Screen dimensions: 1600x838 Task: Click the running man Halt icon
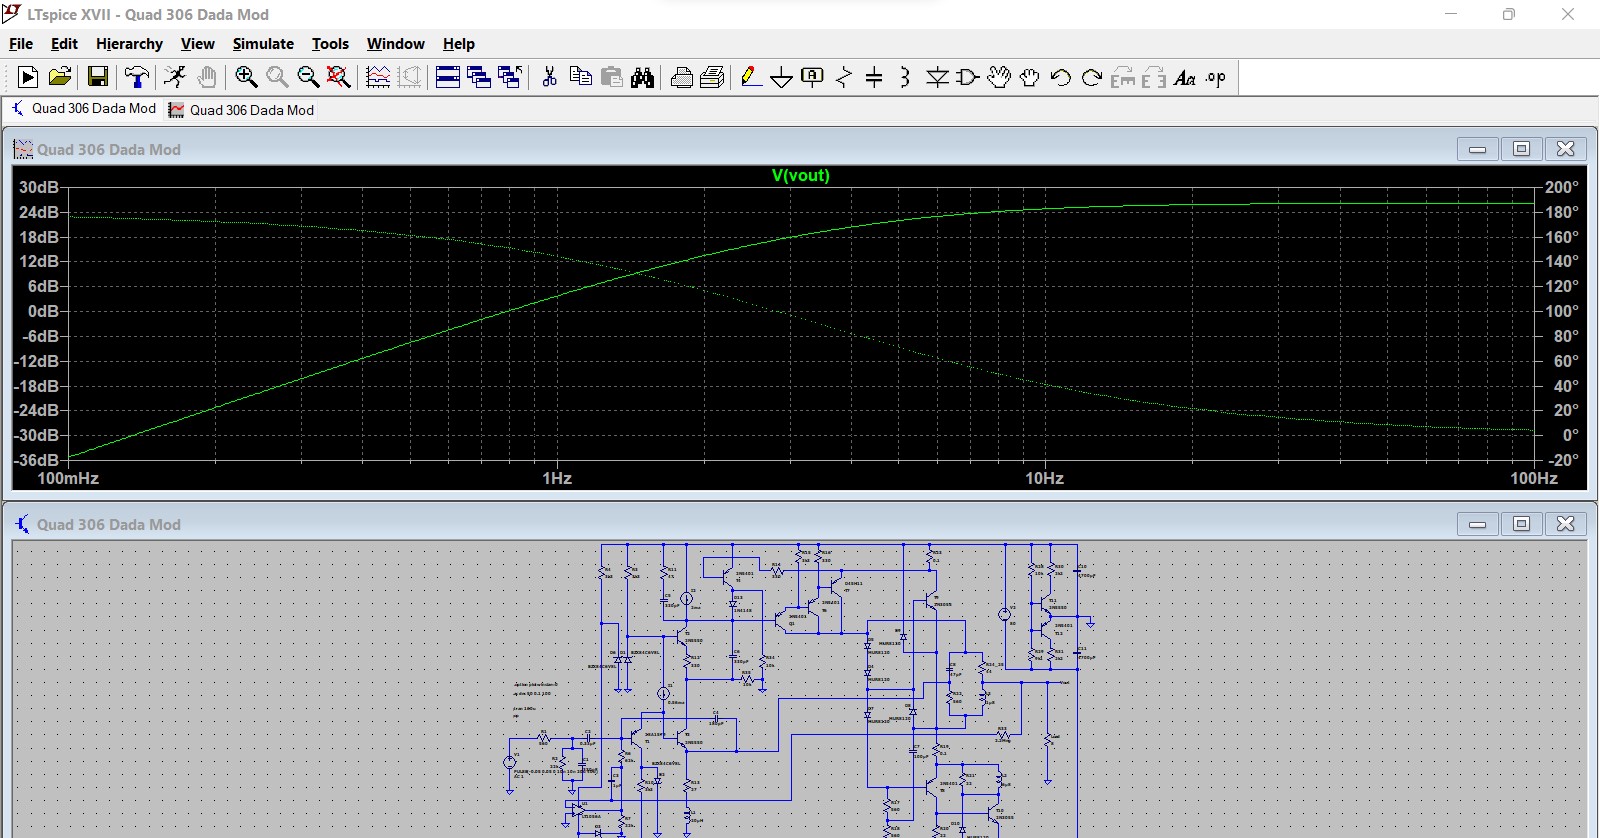click(x=175, y=77)
